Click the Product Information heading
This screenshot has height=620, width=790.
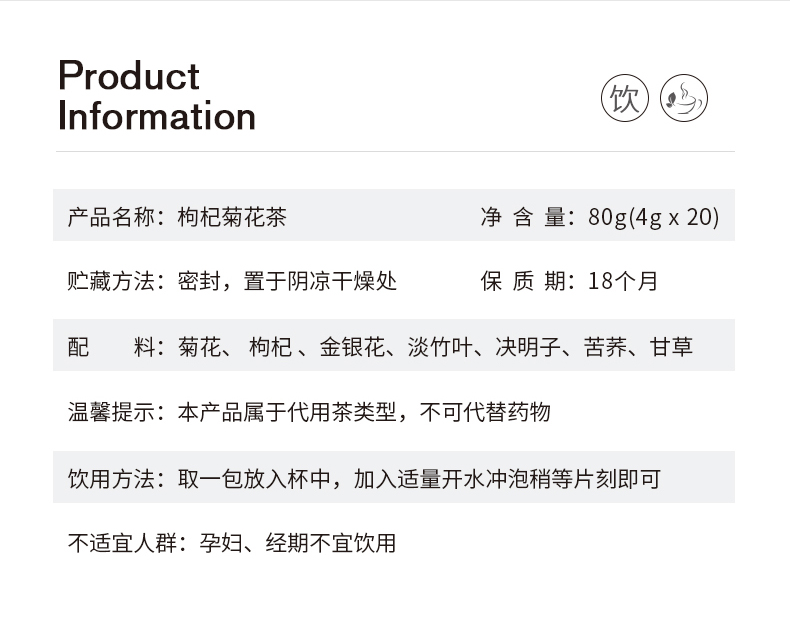[157, 96]
